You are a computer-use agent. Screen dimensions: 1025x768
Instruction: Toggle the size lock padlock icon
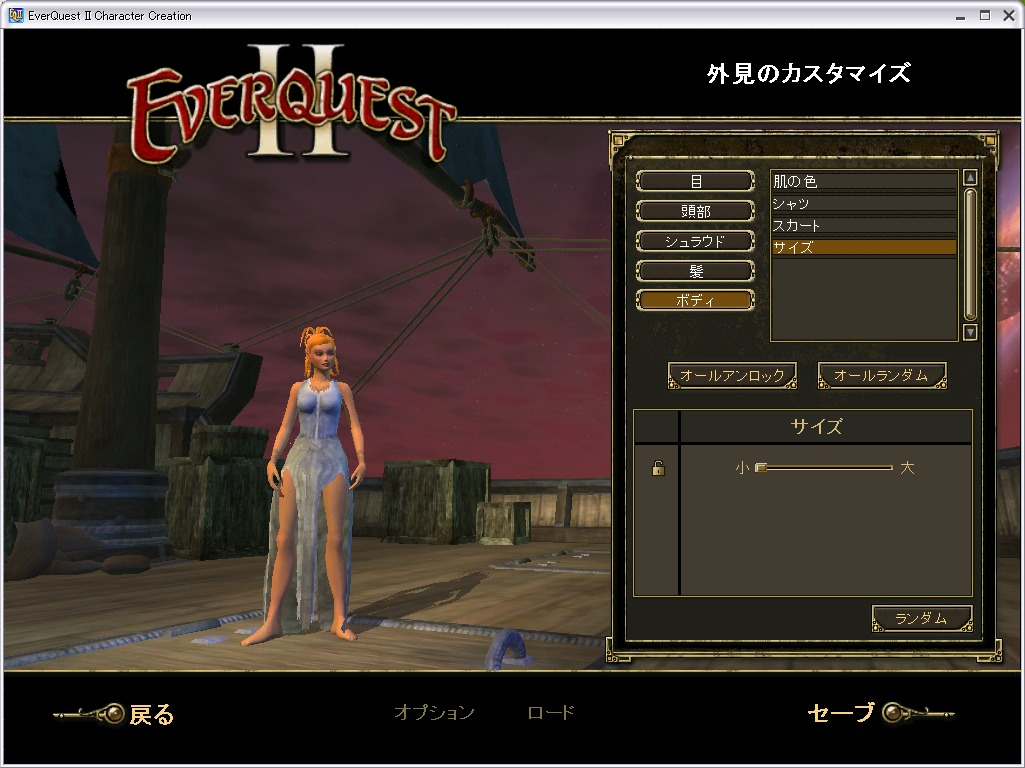(658, 468)
